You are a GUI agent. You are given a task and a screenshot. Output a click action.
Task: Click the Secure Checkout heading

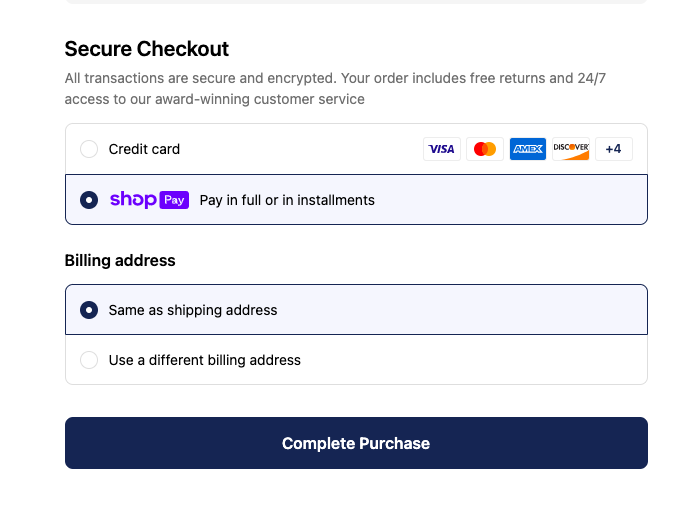147,49
